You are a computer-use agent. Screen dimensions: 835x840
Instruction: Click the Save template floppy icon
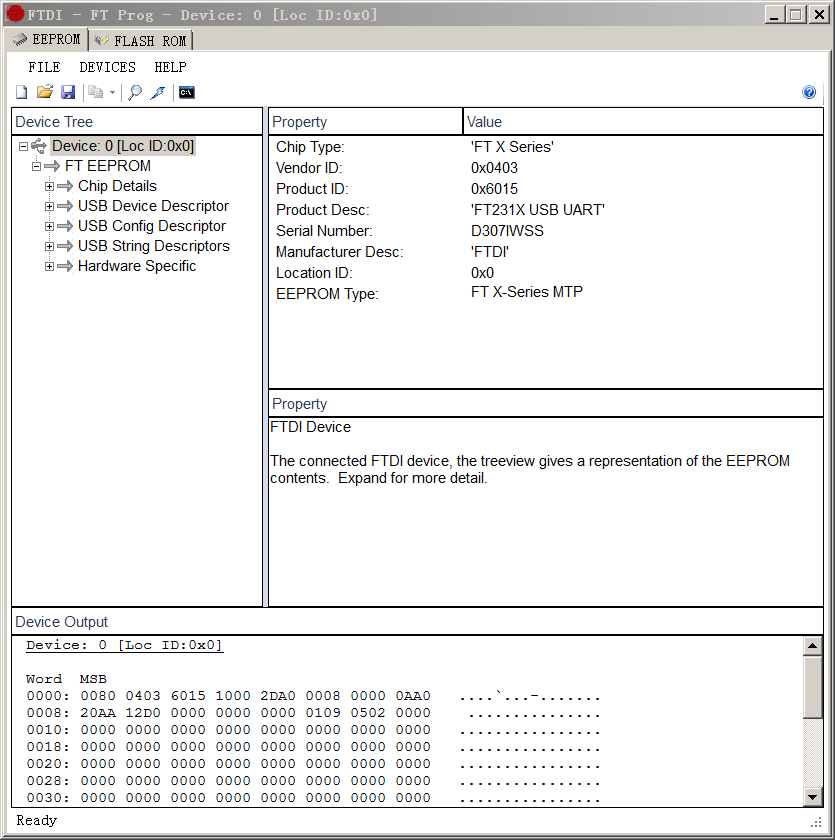coord(68,92)
